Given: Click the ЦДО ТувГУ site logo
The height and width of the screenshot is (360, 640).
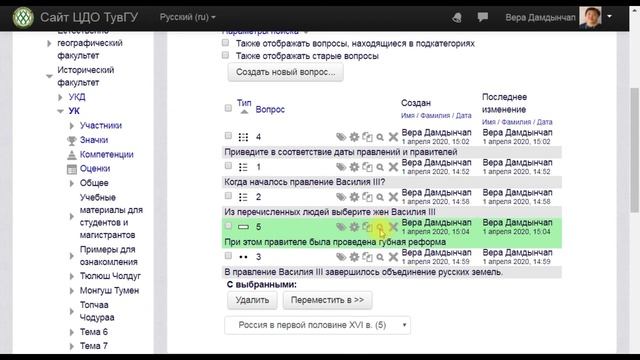Looking at the screenshot, I should (23, 17).
